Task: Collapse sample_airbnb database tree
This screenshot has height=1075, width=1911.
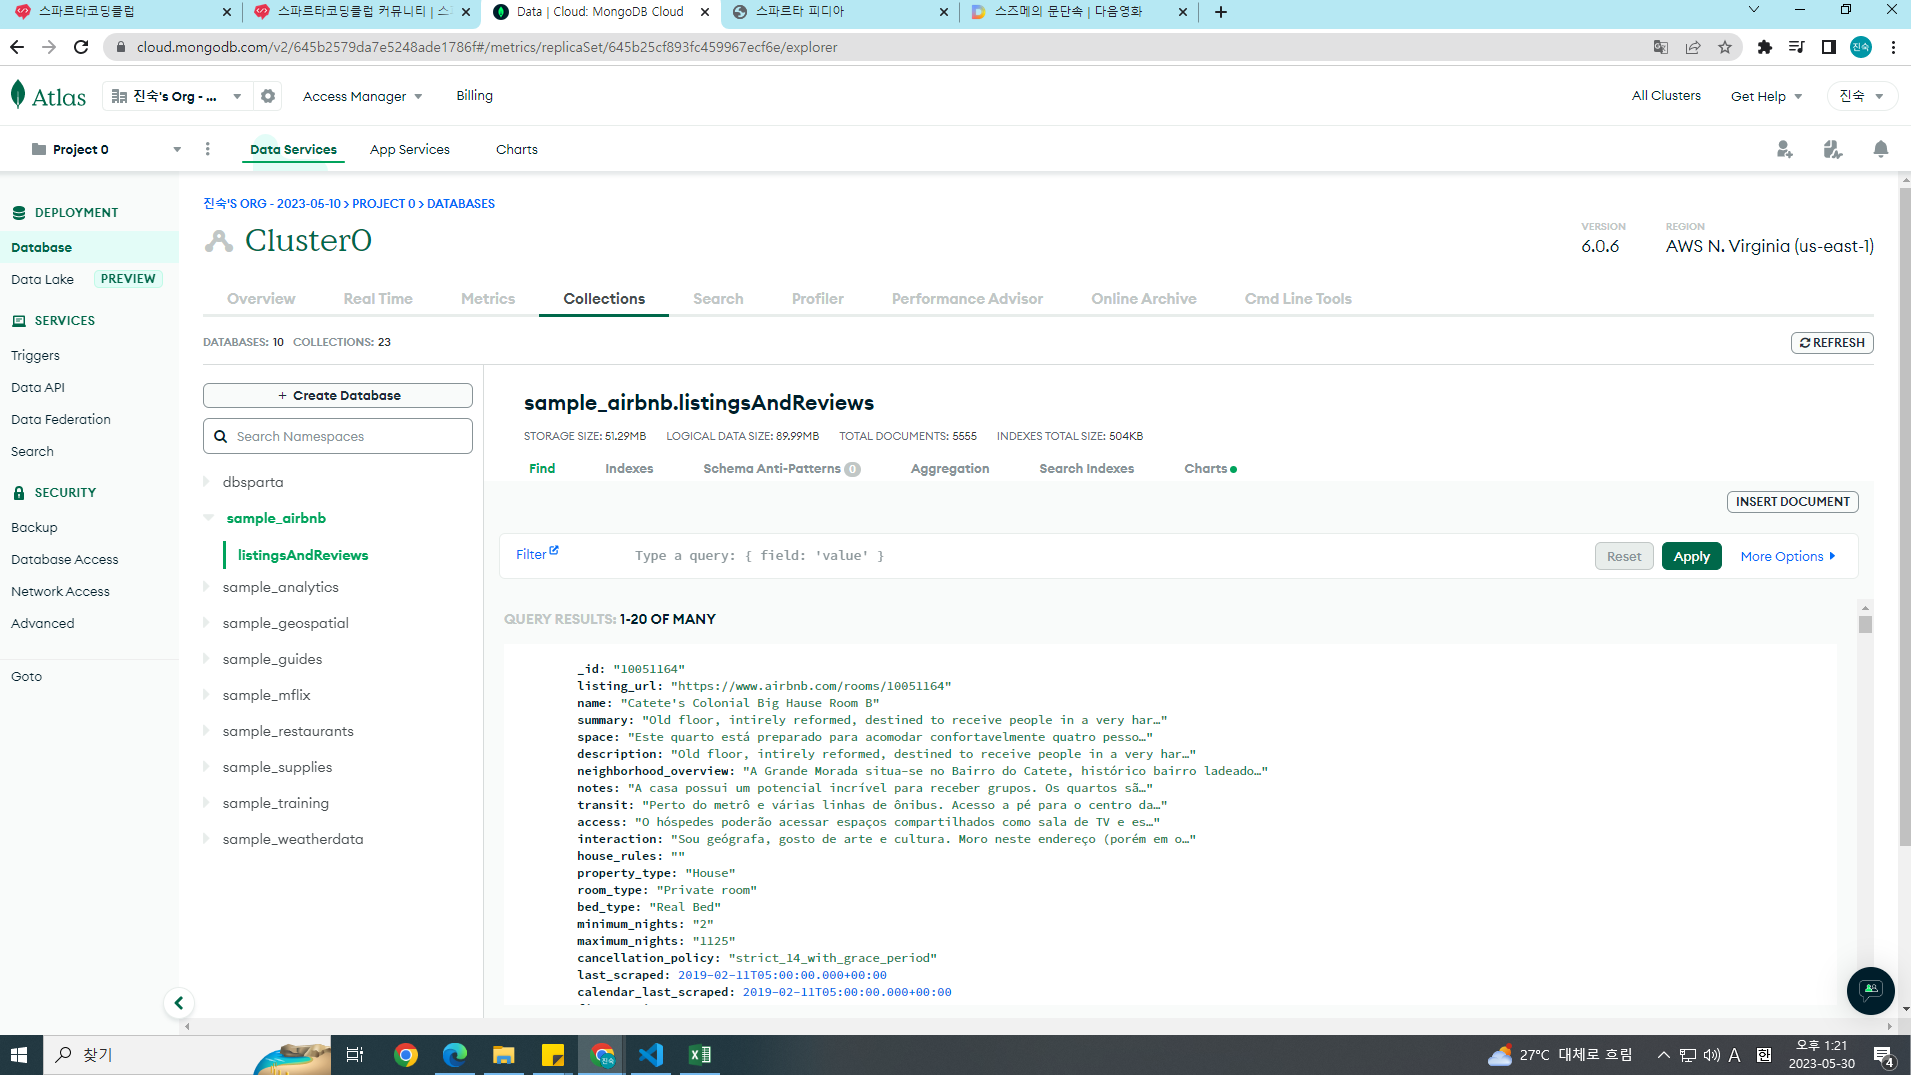Action: coord(209,518)
